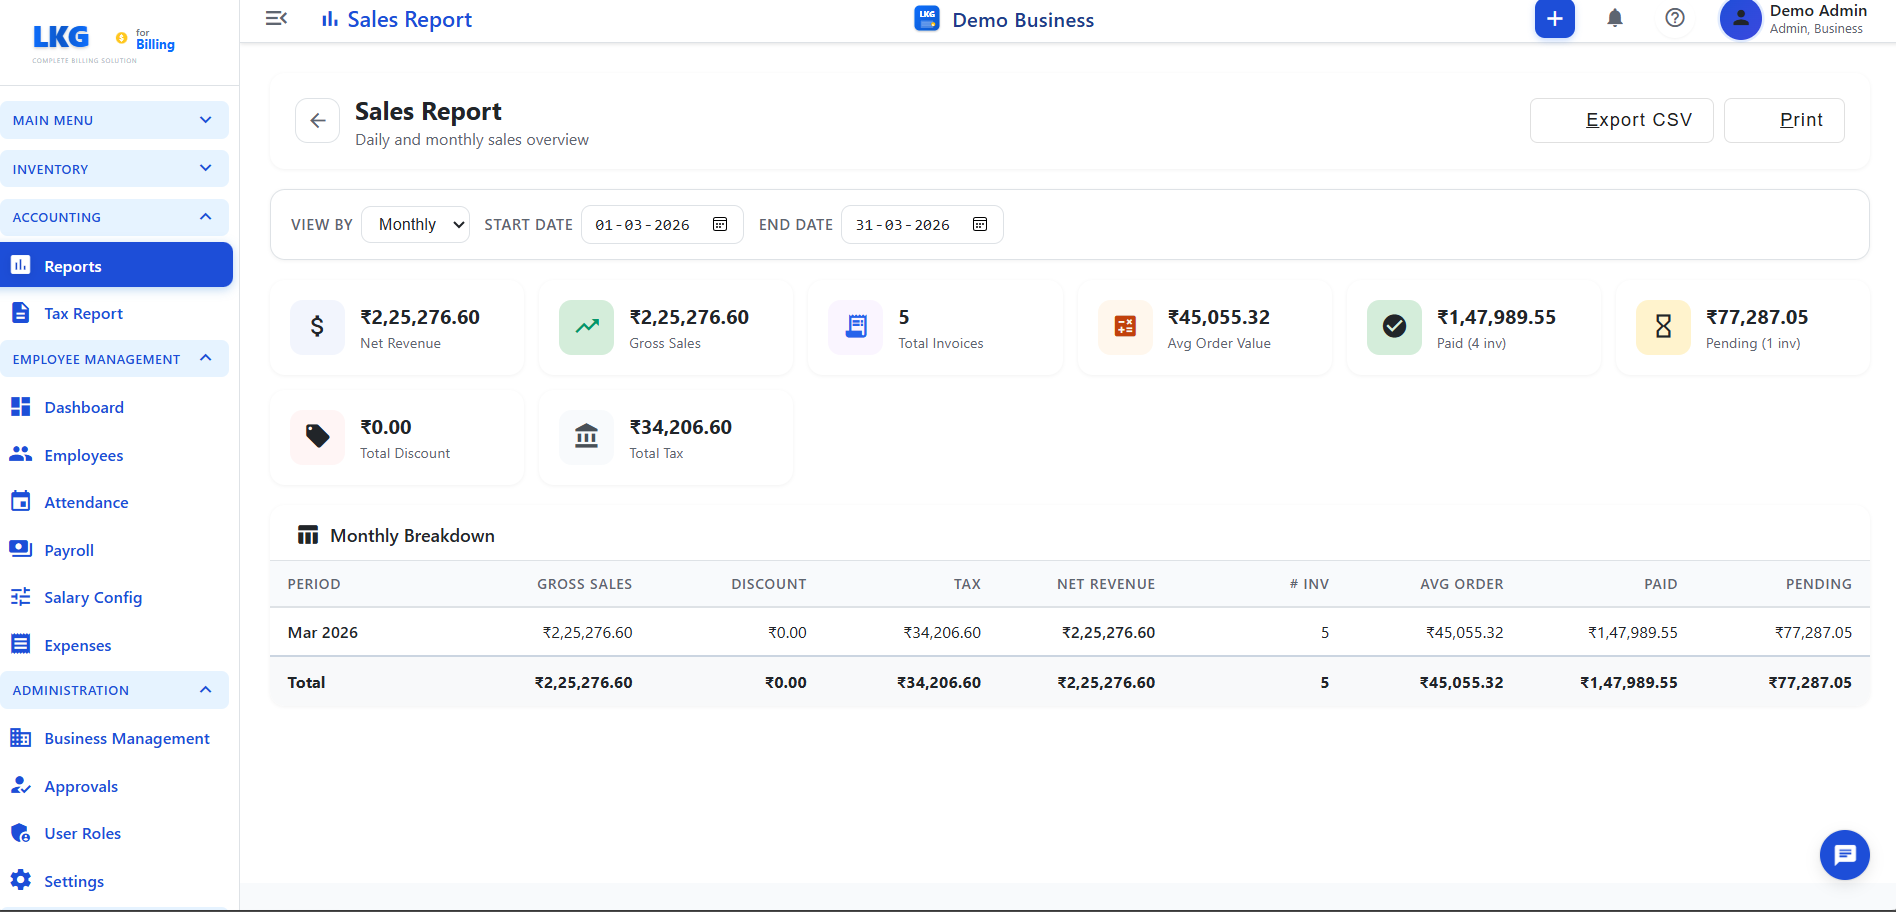Open the Approvals page

pos(116,786)
